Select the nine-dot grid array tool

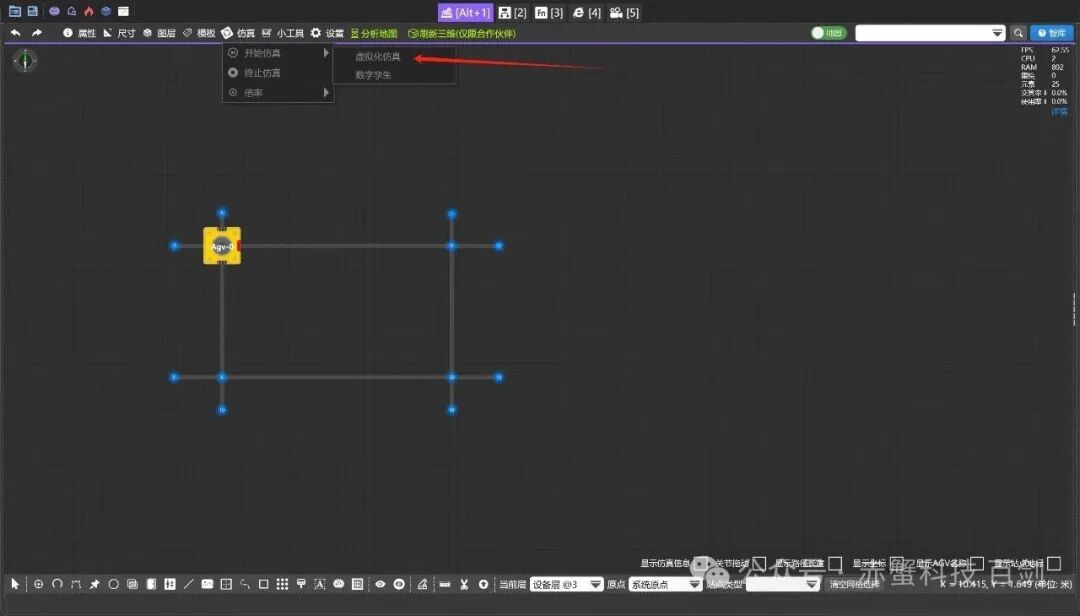(282, 584)
